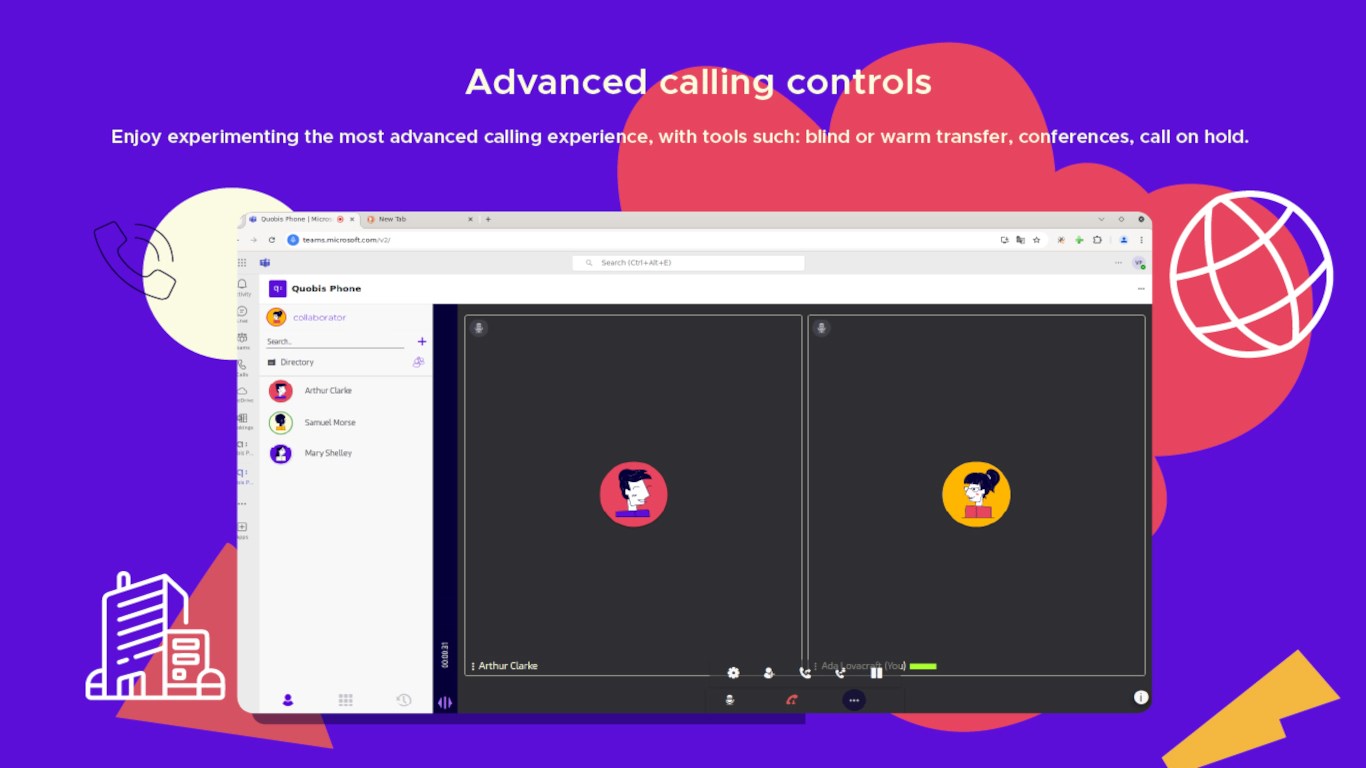1366x768 pixels.
Task: Click browser profile icon
Action: (1124, 240)
